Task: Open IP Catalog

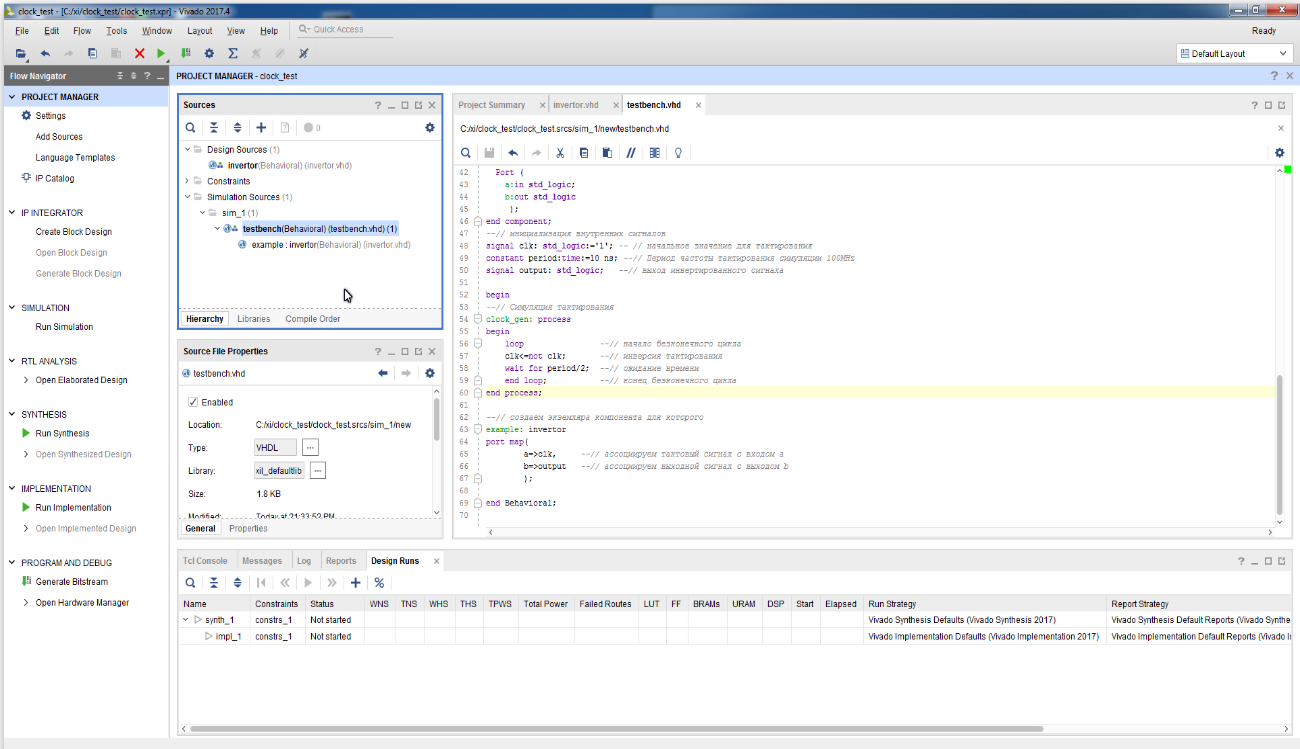Action: pyautogui.click(x=54, y=178)
